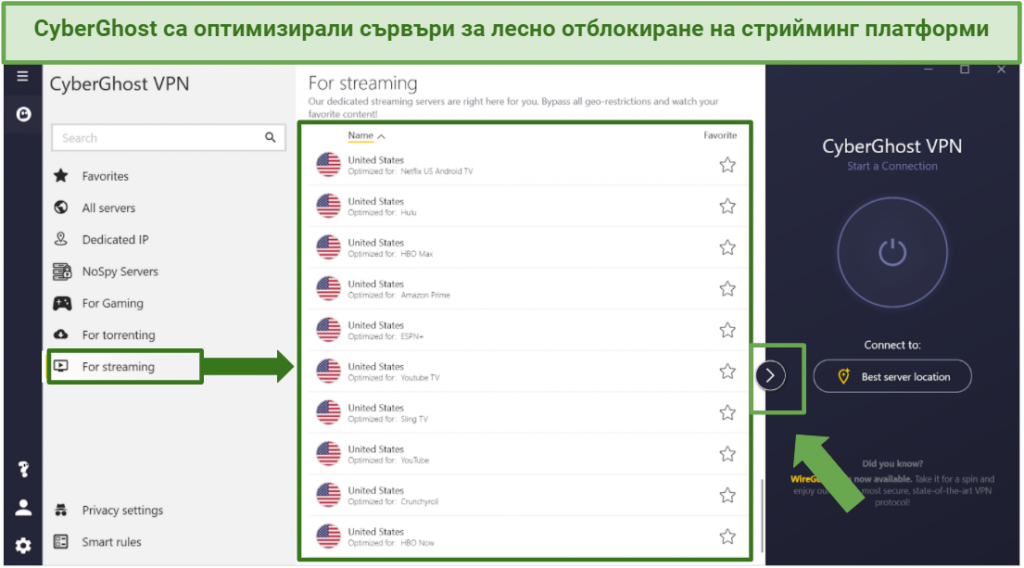This screenshot has width=1024, height=568.
Task: Open For Gaming servers
Action: pyautogui.click(x=112, y=303)
